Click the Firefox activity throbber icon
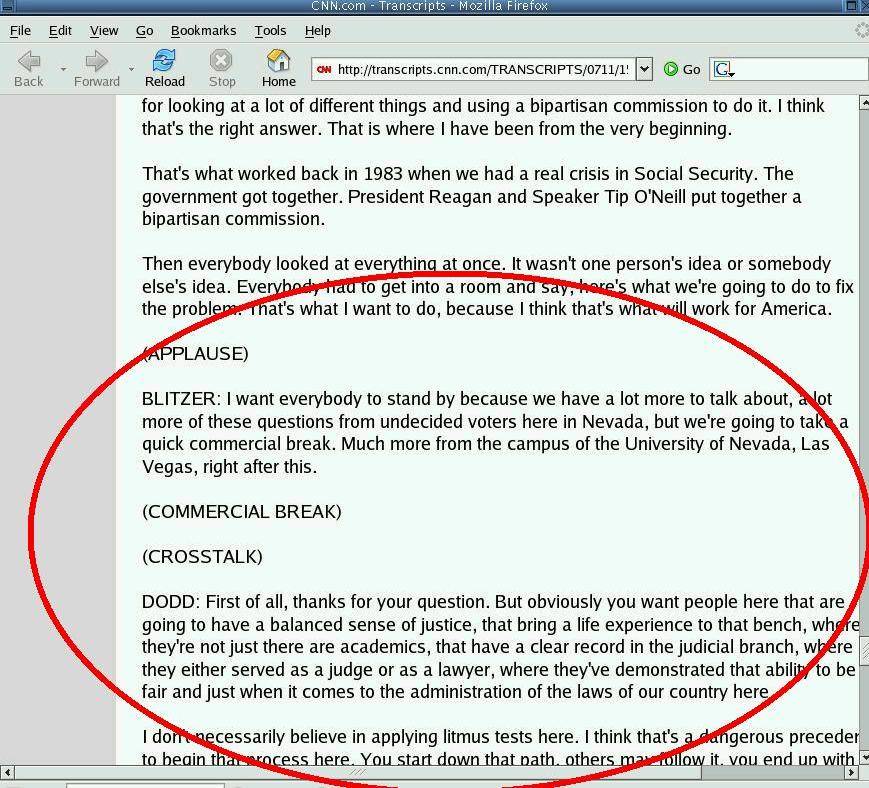This screenshot has width=869, height=788. click(860, 31)
